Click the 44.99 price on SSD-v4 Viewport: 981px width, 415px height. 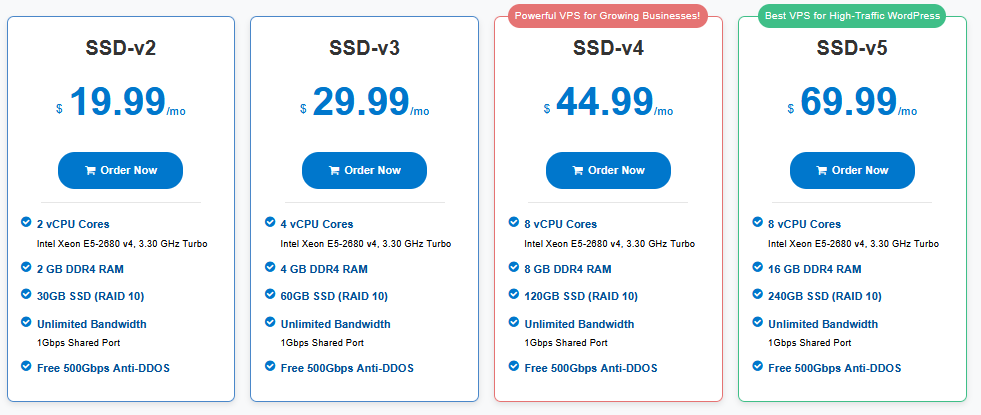[604, 102]
